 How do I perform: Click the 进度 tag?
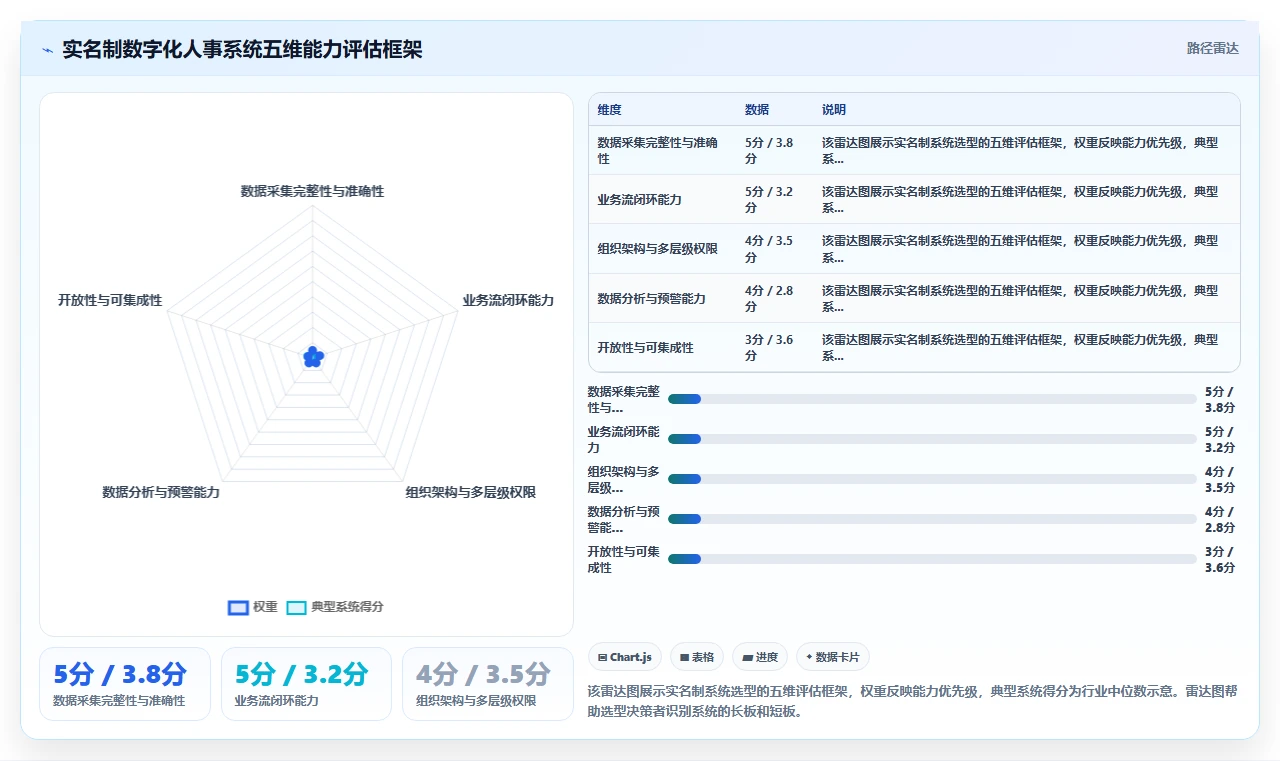click(760, 657)
